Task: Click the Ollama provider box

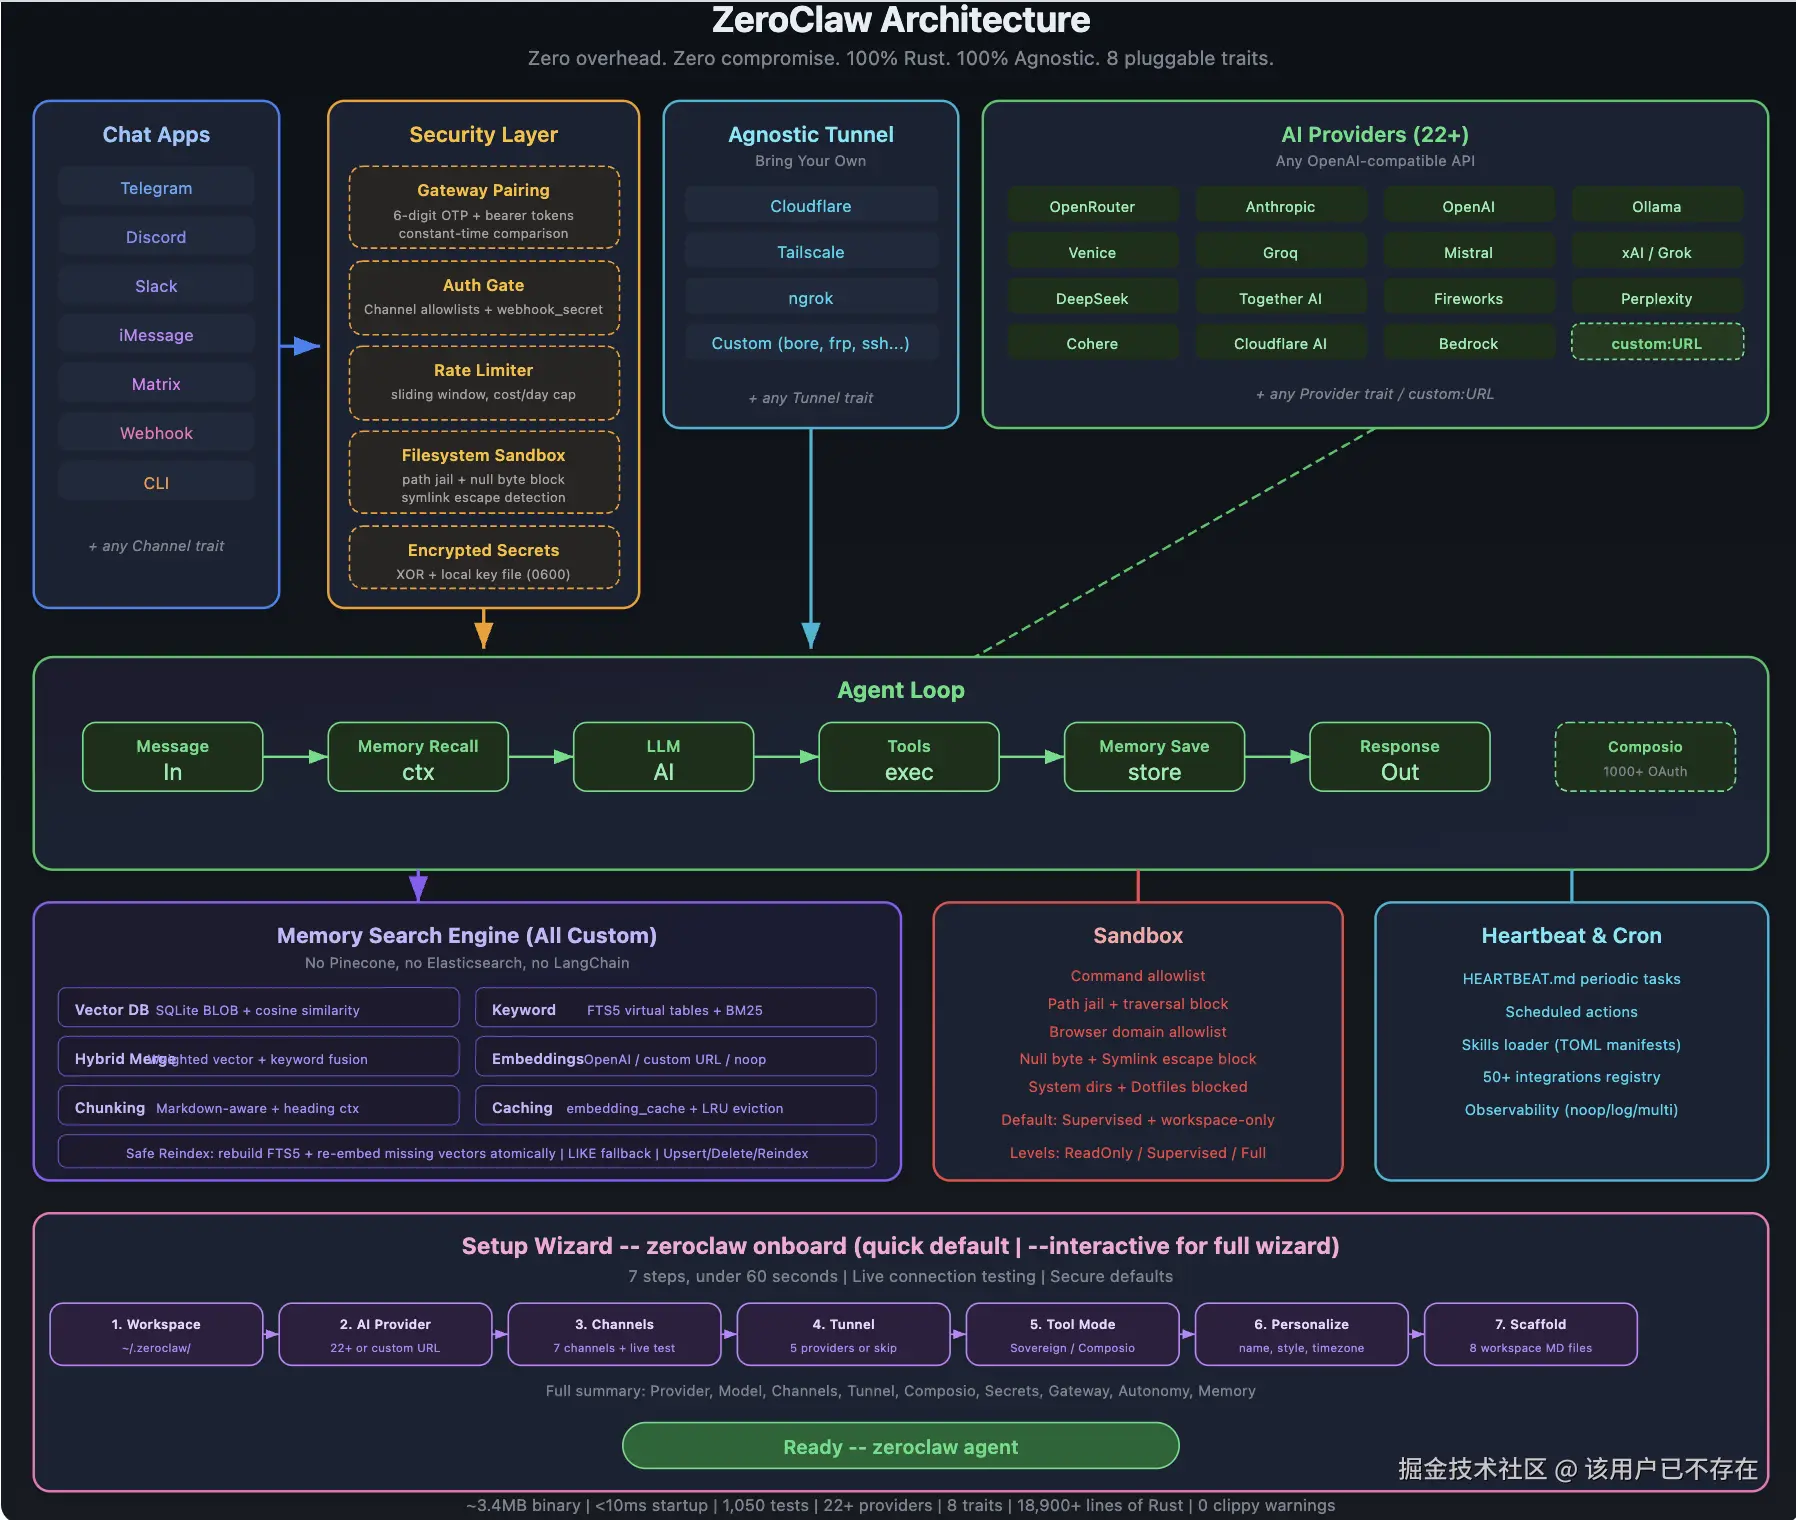Action: (x=1657, y=207)
